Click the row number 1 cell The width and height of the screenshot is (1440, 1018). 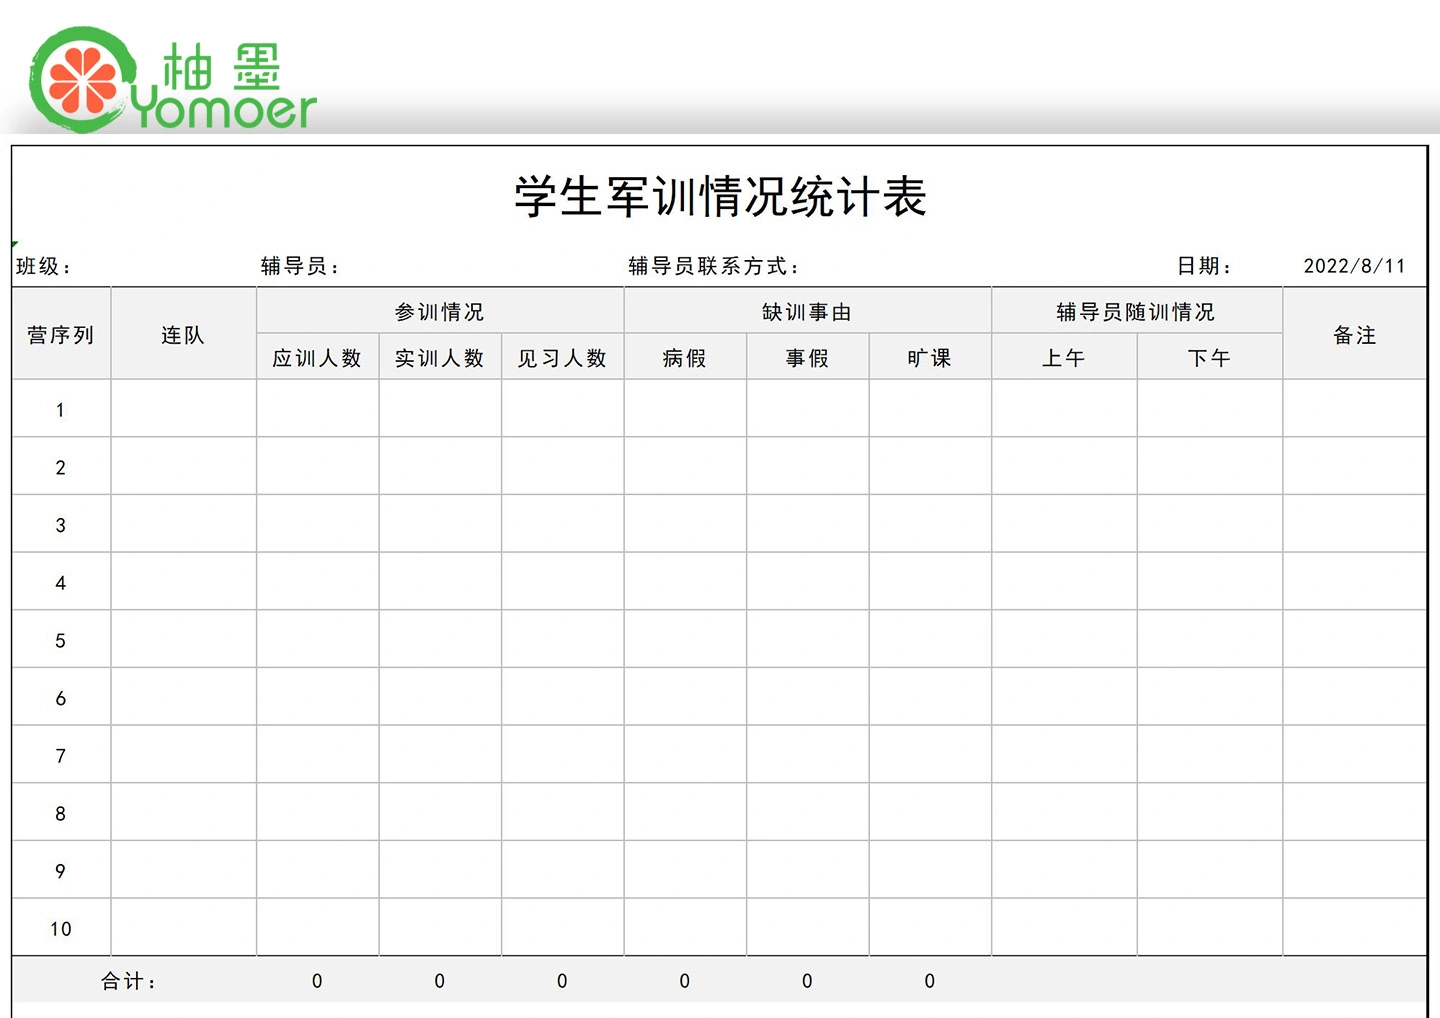[61, 410]
